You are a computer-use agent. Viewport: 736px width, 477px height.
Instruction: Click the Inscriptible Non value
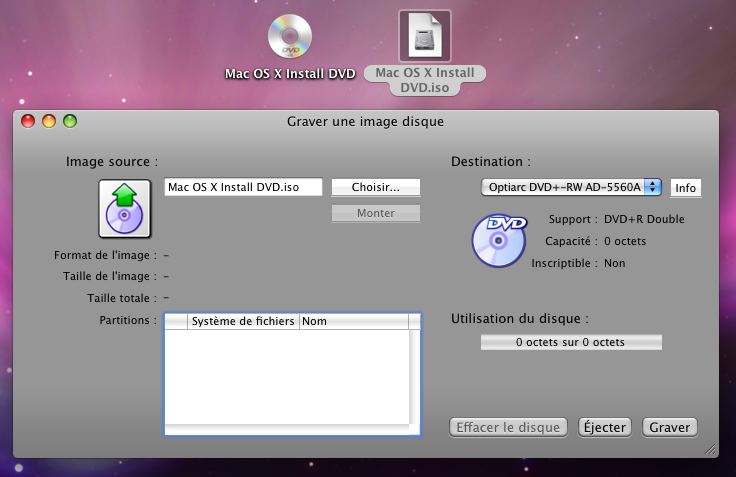614,263
